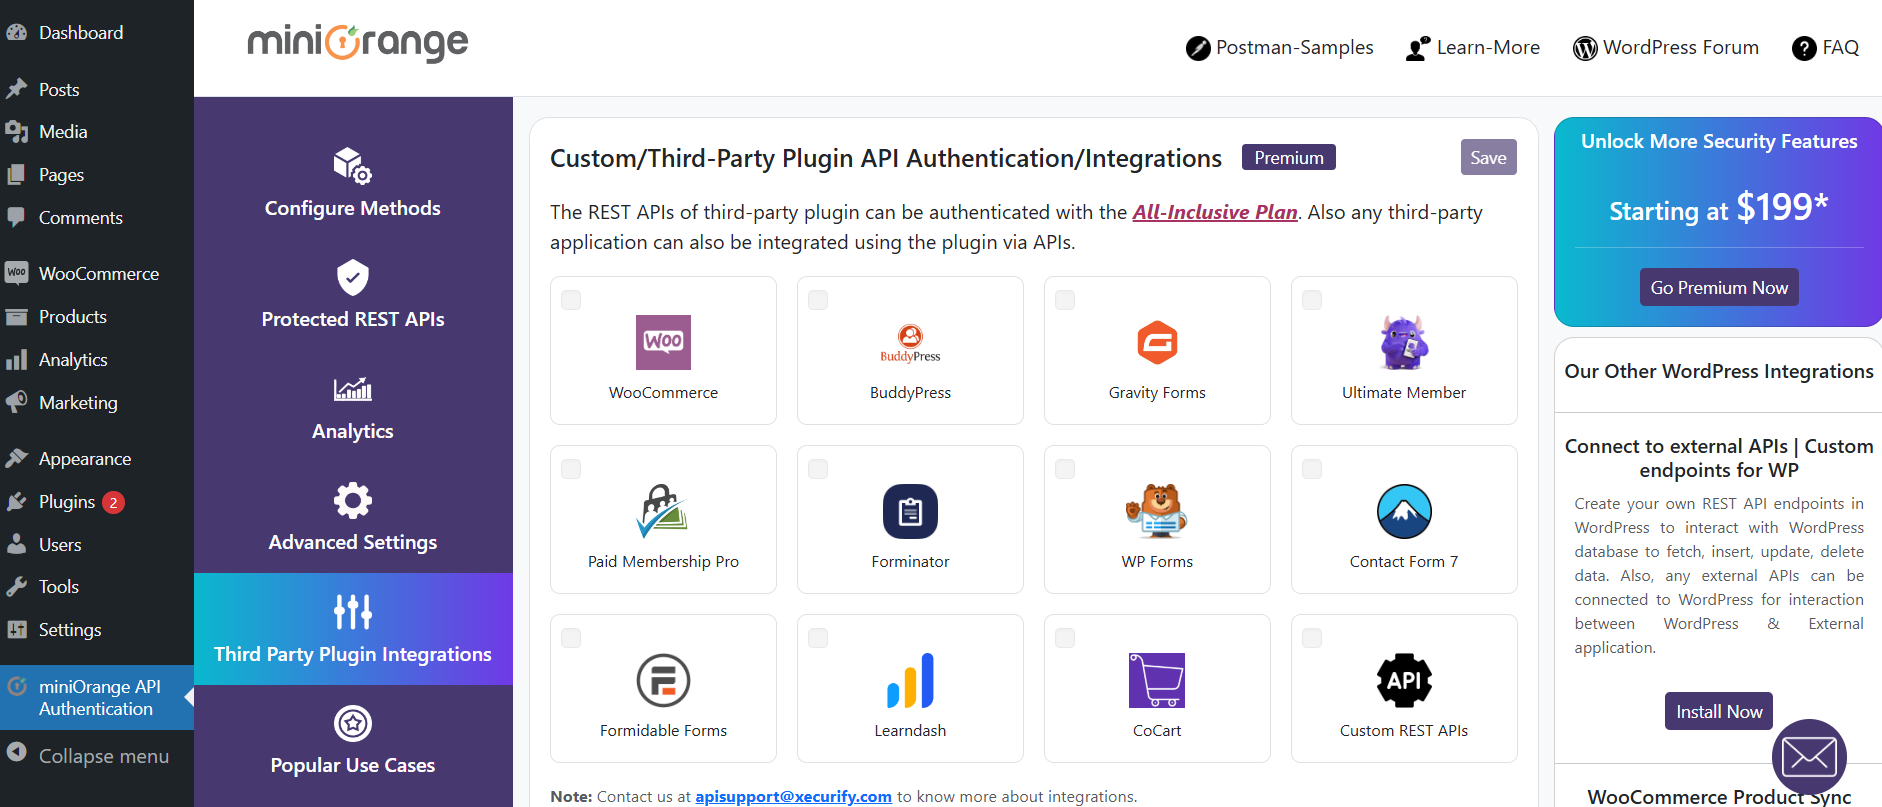Enable the Gravity Forms integration checkbox

(x=1065, y=300)
